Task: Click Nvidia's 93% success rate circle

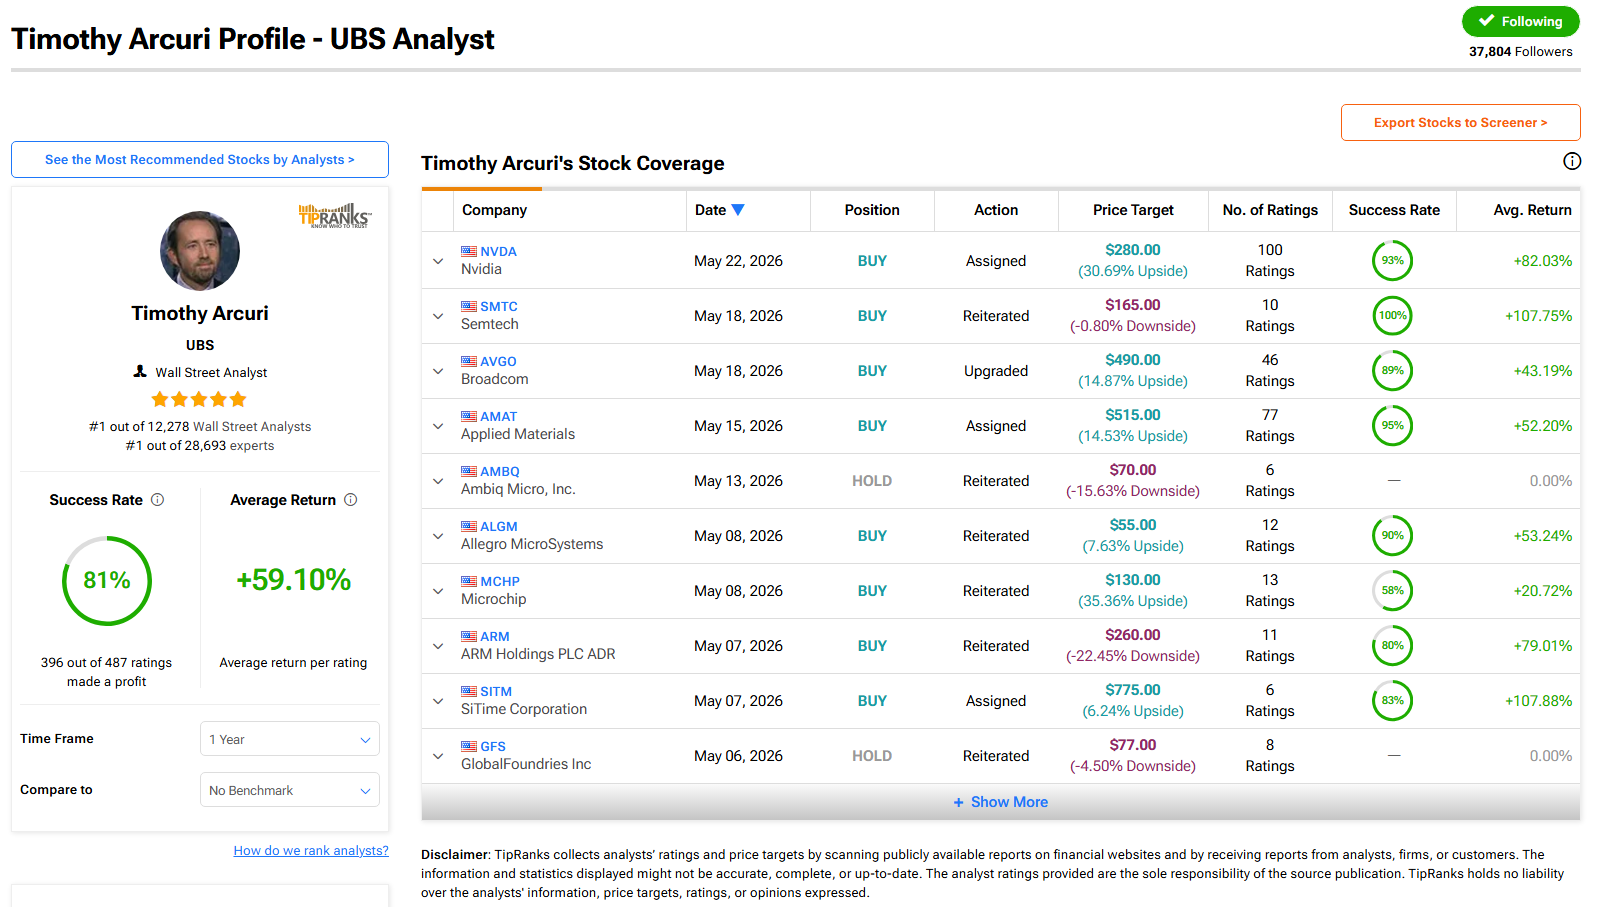Action: coord(1393,261)
